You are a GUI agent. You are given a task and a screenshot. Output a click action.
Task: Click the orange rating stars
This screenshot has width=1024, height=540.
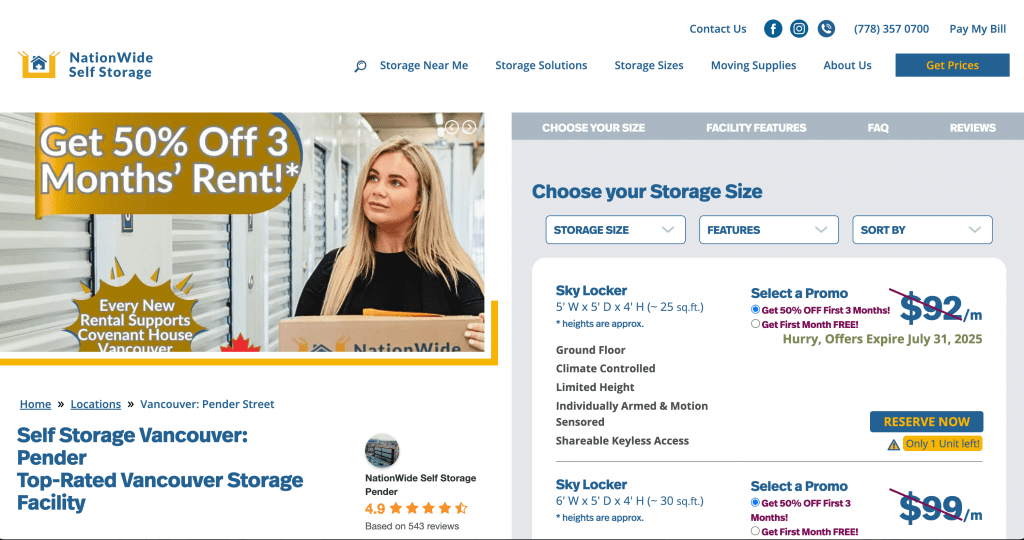click(428, 508)
